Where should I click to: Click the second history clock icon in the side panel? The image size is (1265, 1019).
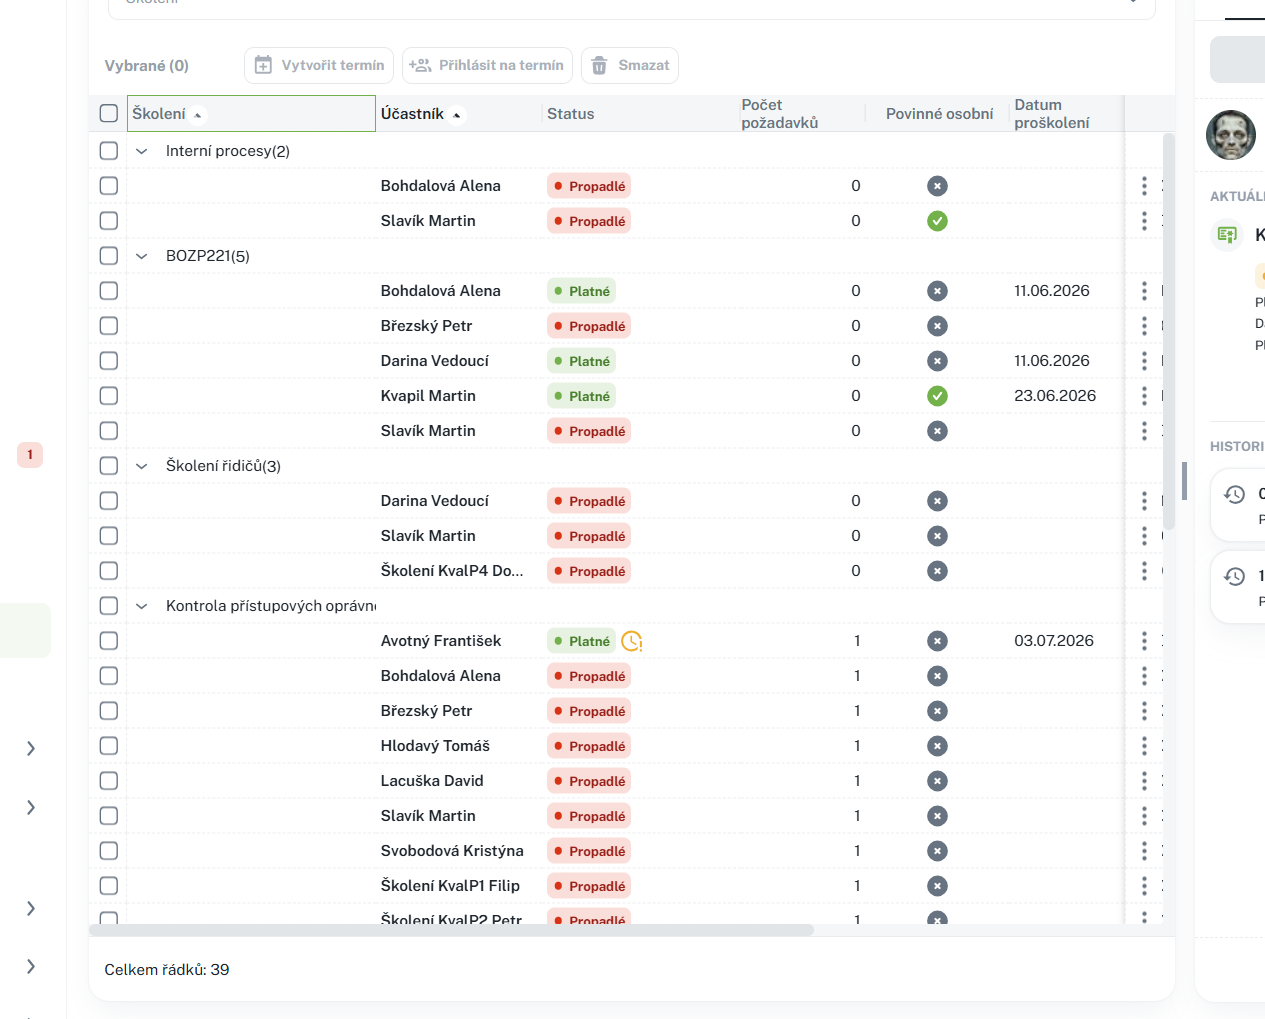pos(1235,576)
